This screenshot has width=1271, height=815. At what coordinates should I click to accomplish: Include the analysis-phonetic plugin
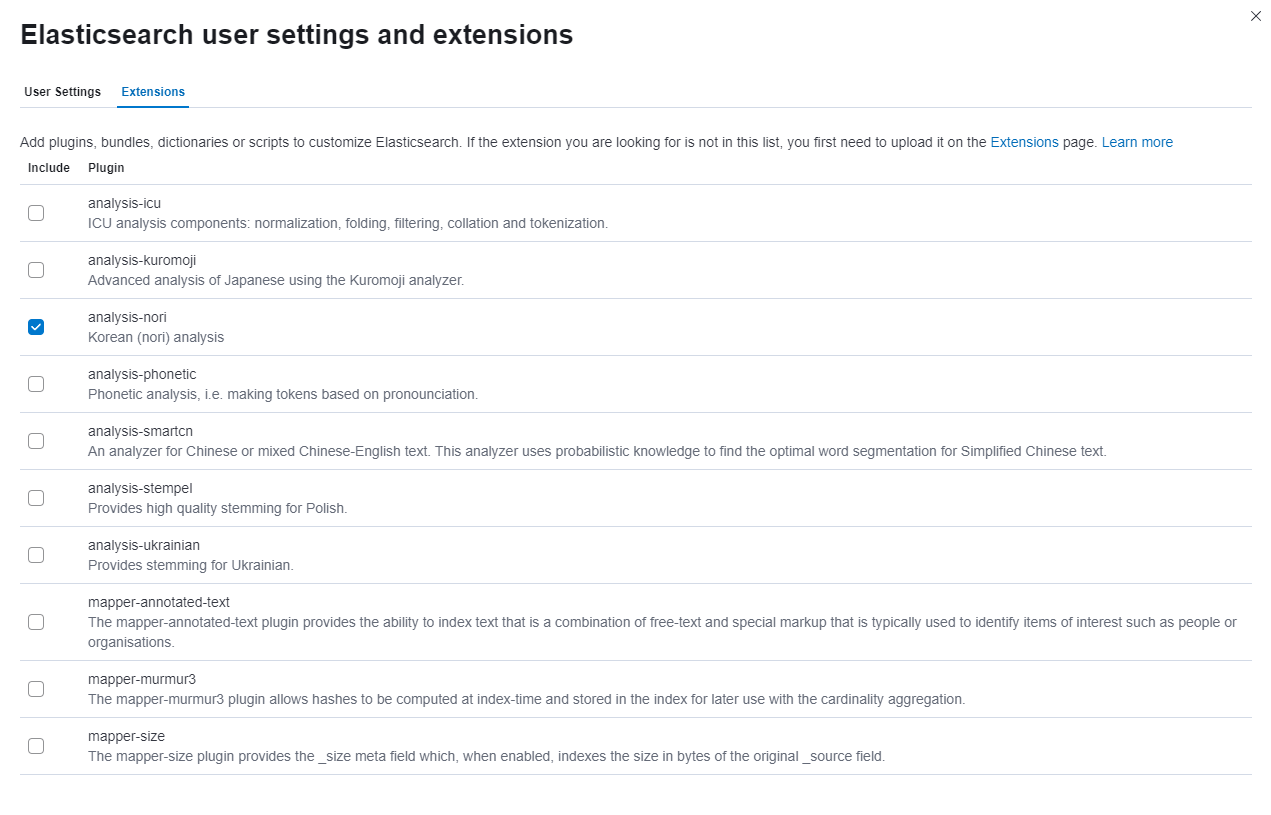(36, 384)
